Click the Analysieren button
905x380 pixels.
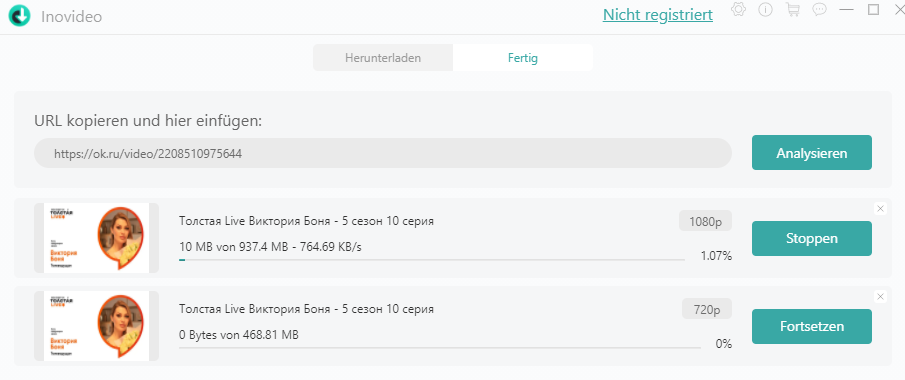coord(811,153)
